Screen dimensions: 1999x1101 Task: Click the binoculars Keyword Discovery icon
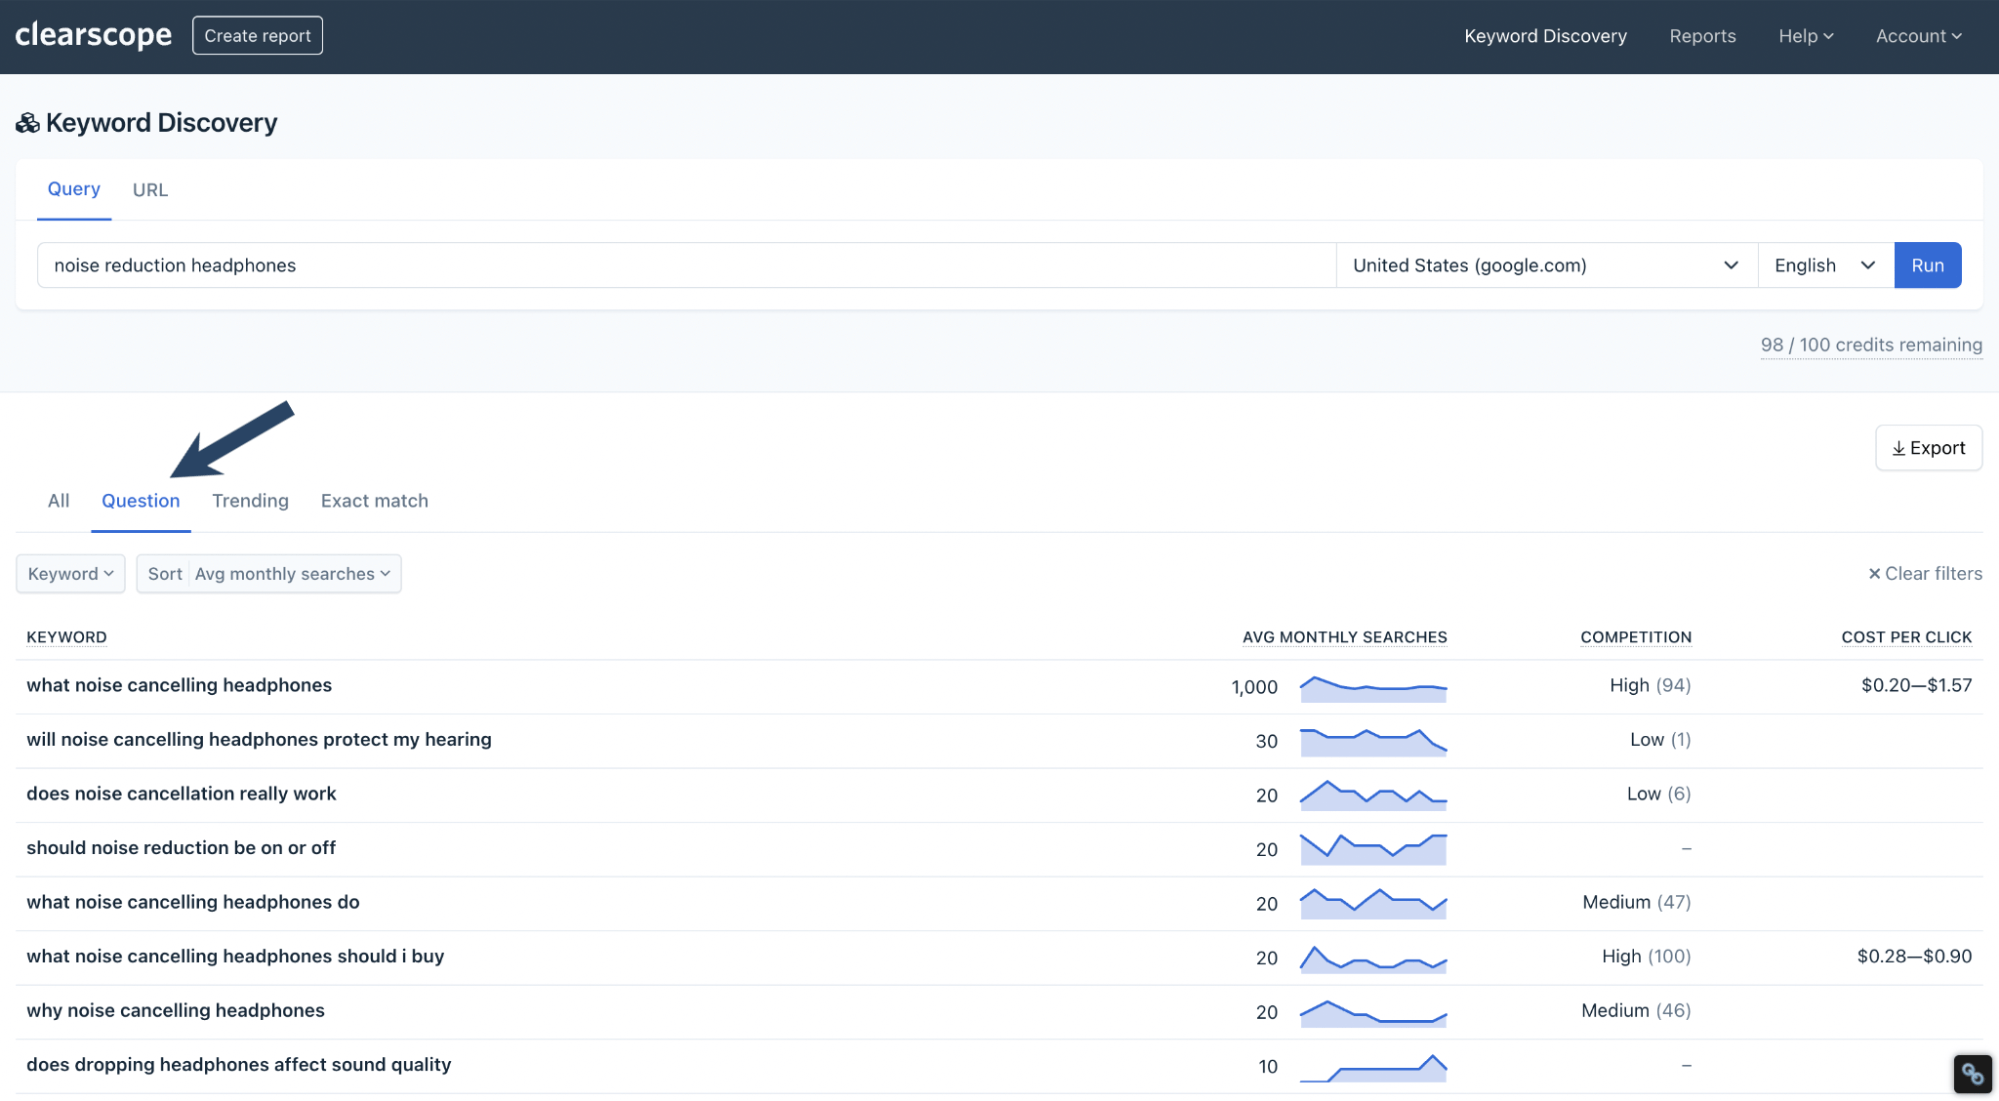pos(28,123)
